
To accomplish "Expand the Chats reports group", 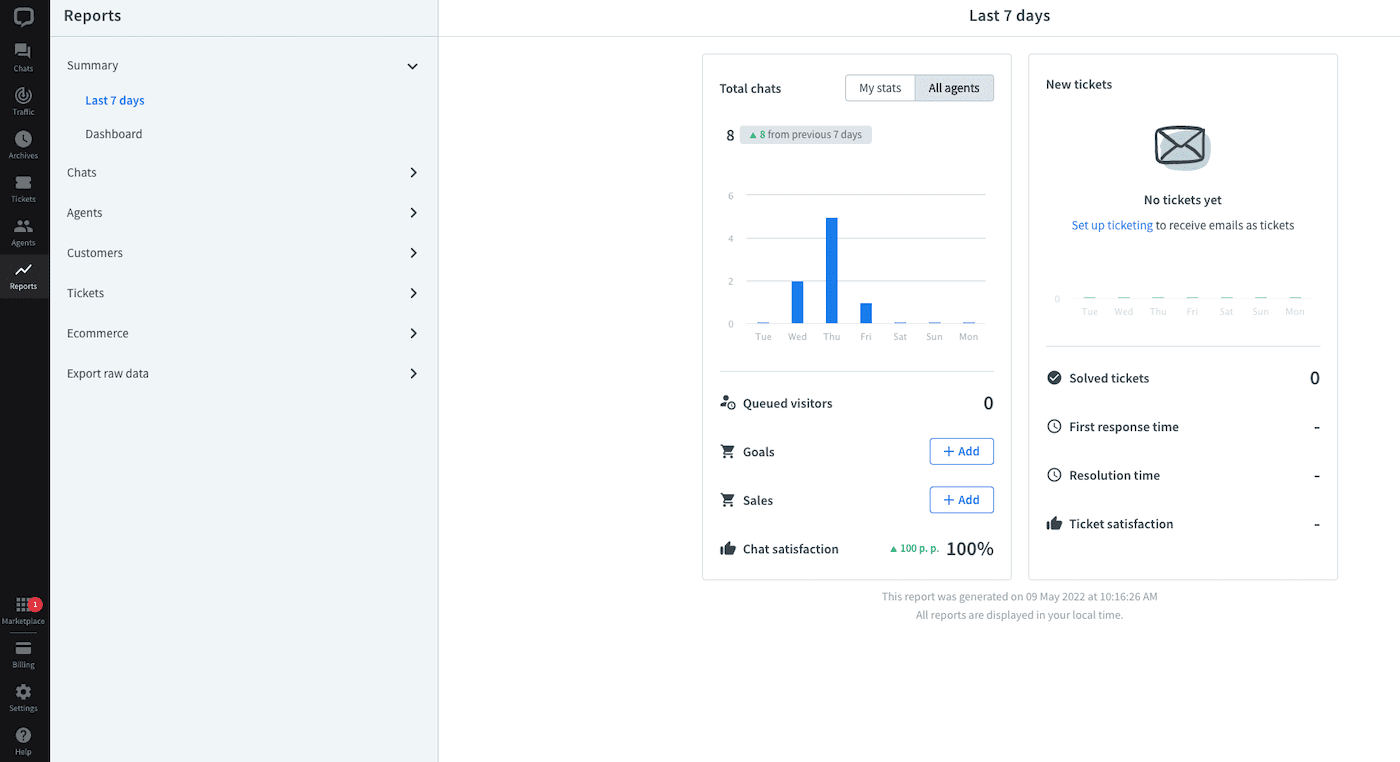I will coord(412,173).
